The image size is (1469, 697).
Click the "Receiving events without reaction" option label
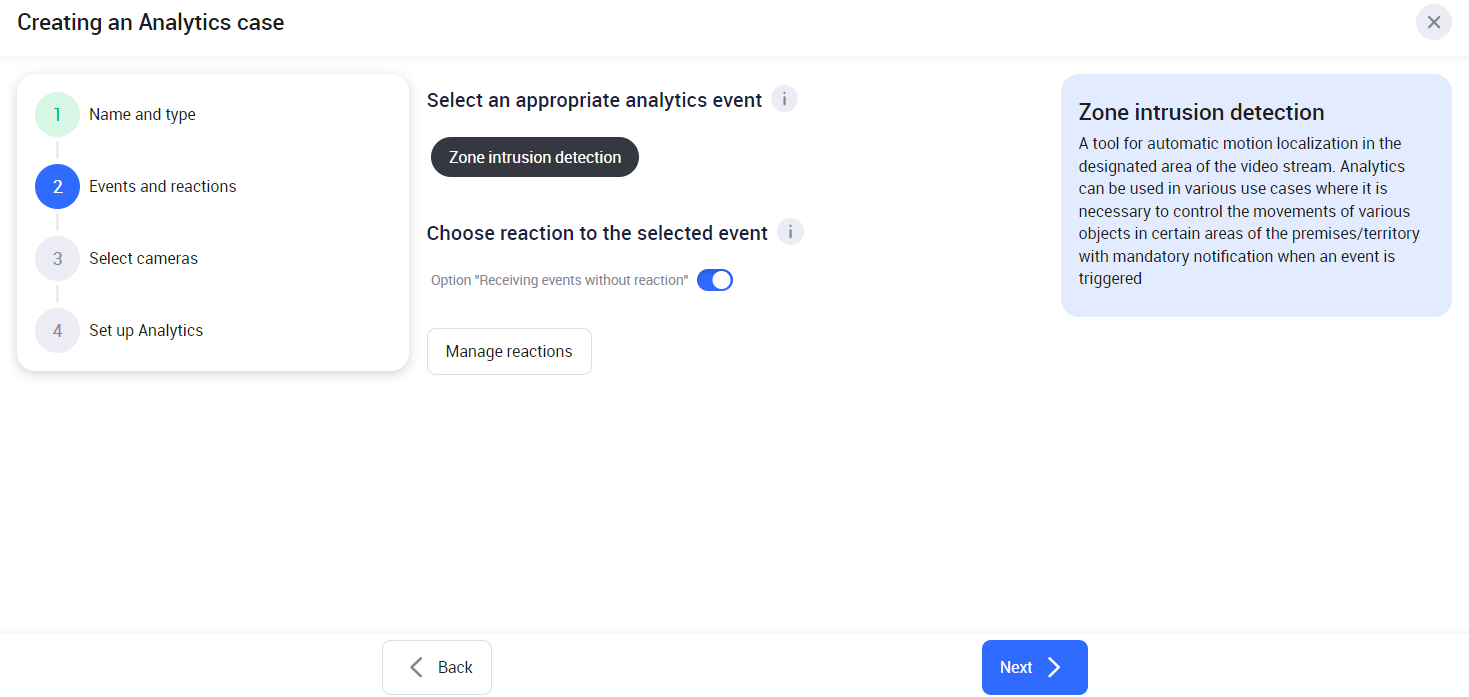pyautogui.click(x=559, y=281)
